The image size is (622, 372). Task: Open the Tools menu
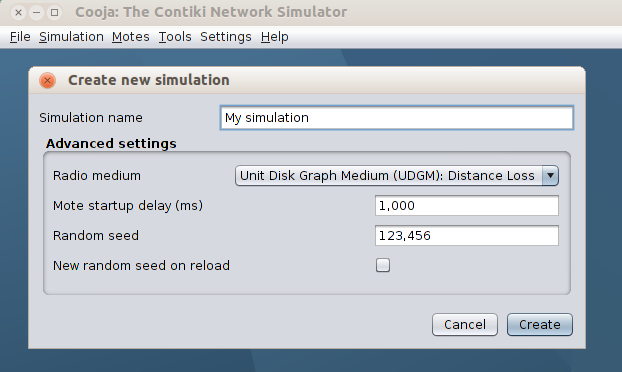coord(175,37)
